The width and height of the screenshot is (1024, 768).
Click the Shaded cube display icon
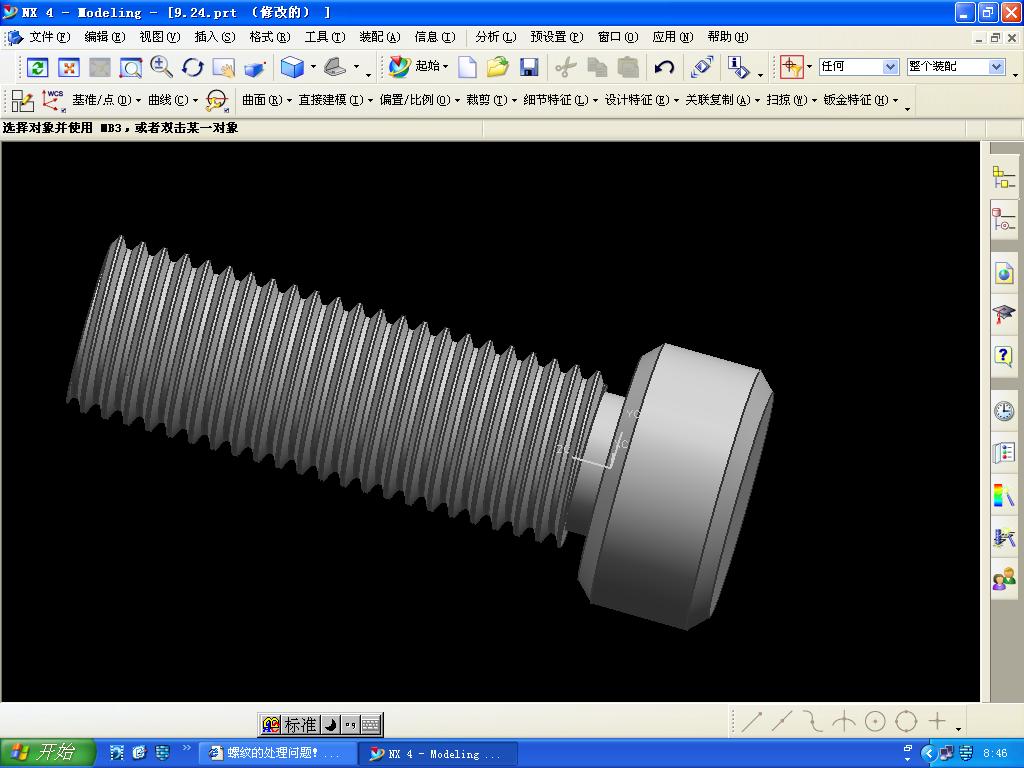point(292,67)
